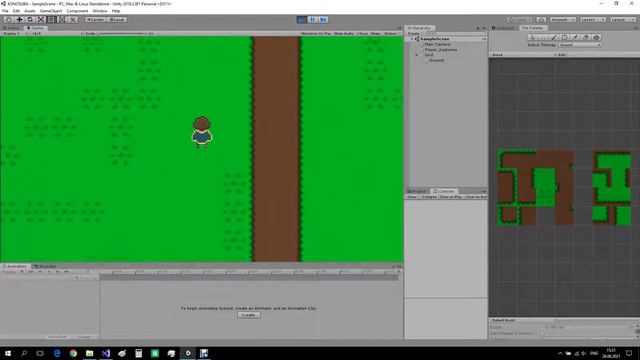The image size is (640, 360).
Task: Switch to the Project tab
Action: tap(417, 191)
